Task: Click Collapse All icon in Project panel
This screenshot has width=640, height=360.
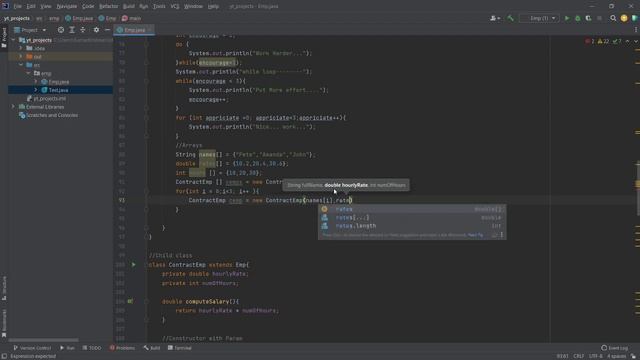Action: (x=83, y=30)
